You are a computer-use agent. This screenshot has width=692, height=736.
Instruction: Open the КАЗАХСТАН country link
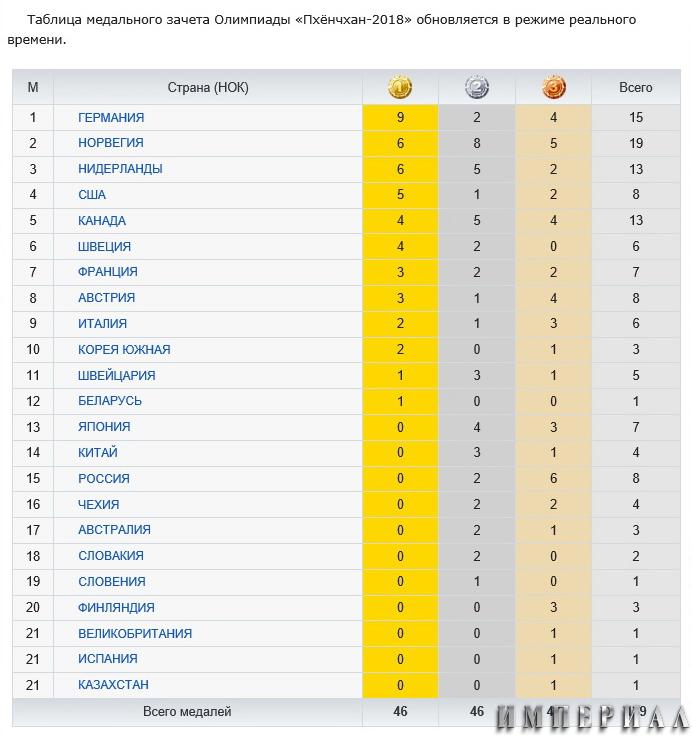113,685
